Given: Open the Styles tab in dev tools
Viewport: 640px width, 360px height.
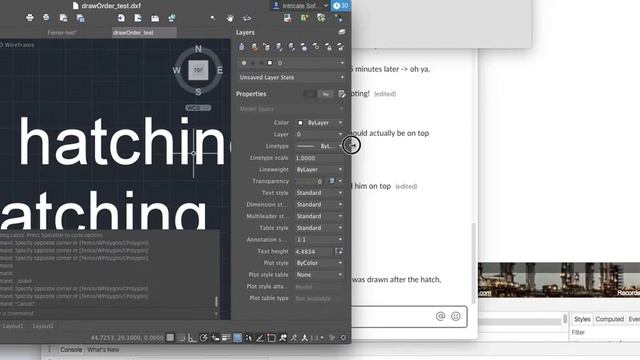Looking at the screenshot, I should [x=582, y=319].
